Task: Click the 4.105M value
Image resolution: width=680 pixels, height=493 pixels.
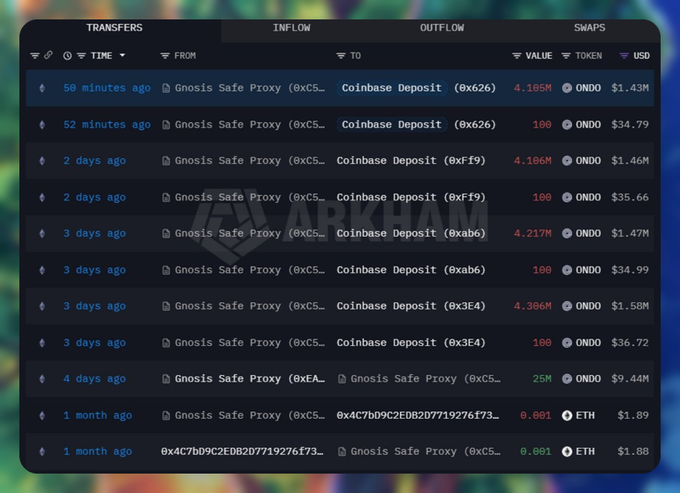Action: [x=533, y=88]
